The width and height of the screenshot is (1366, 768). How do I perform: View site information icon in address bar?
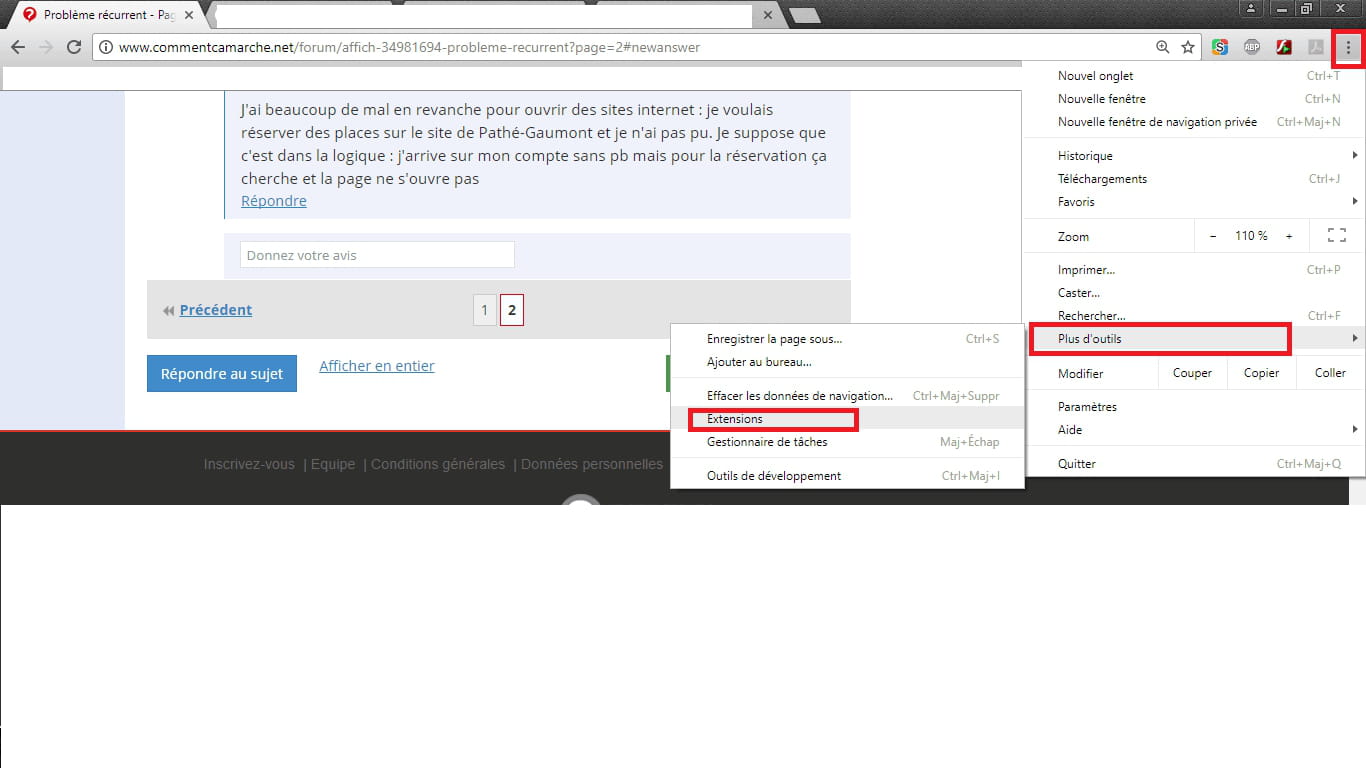105,47
